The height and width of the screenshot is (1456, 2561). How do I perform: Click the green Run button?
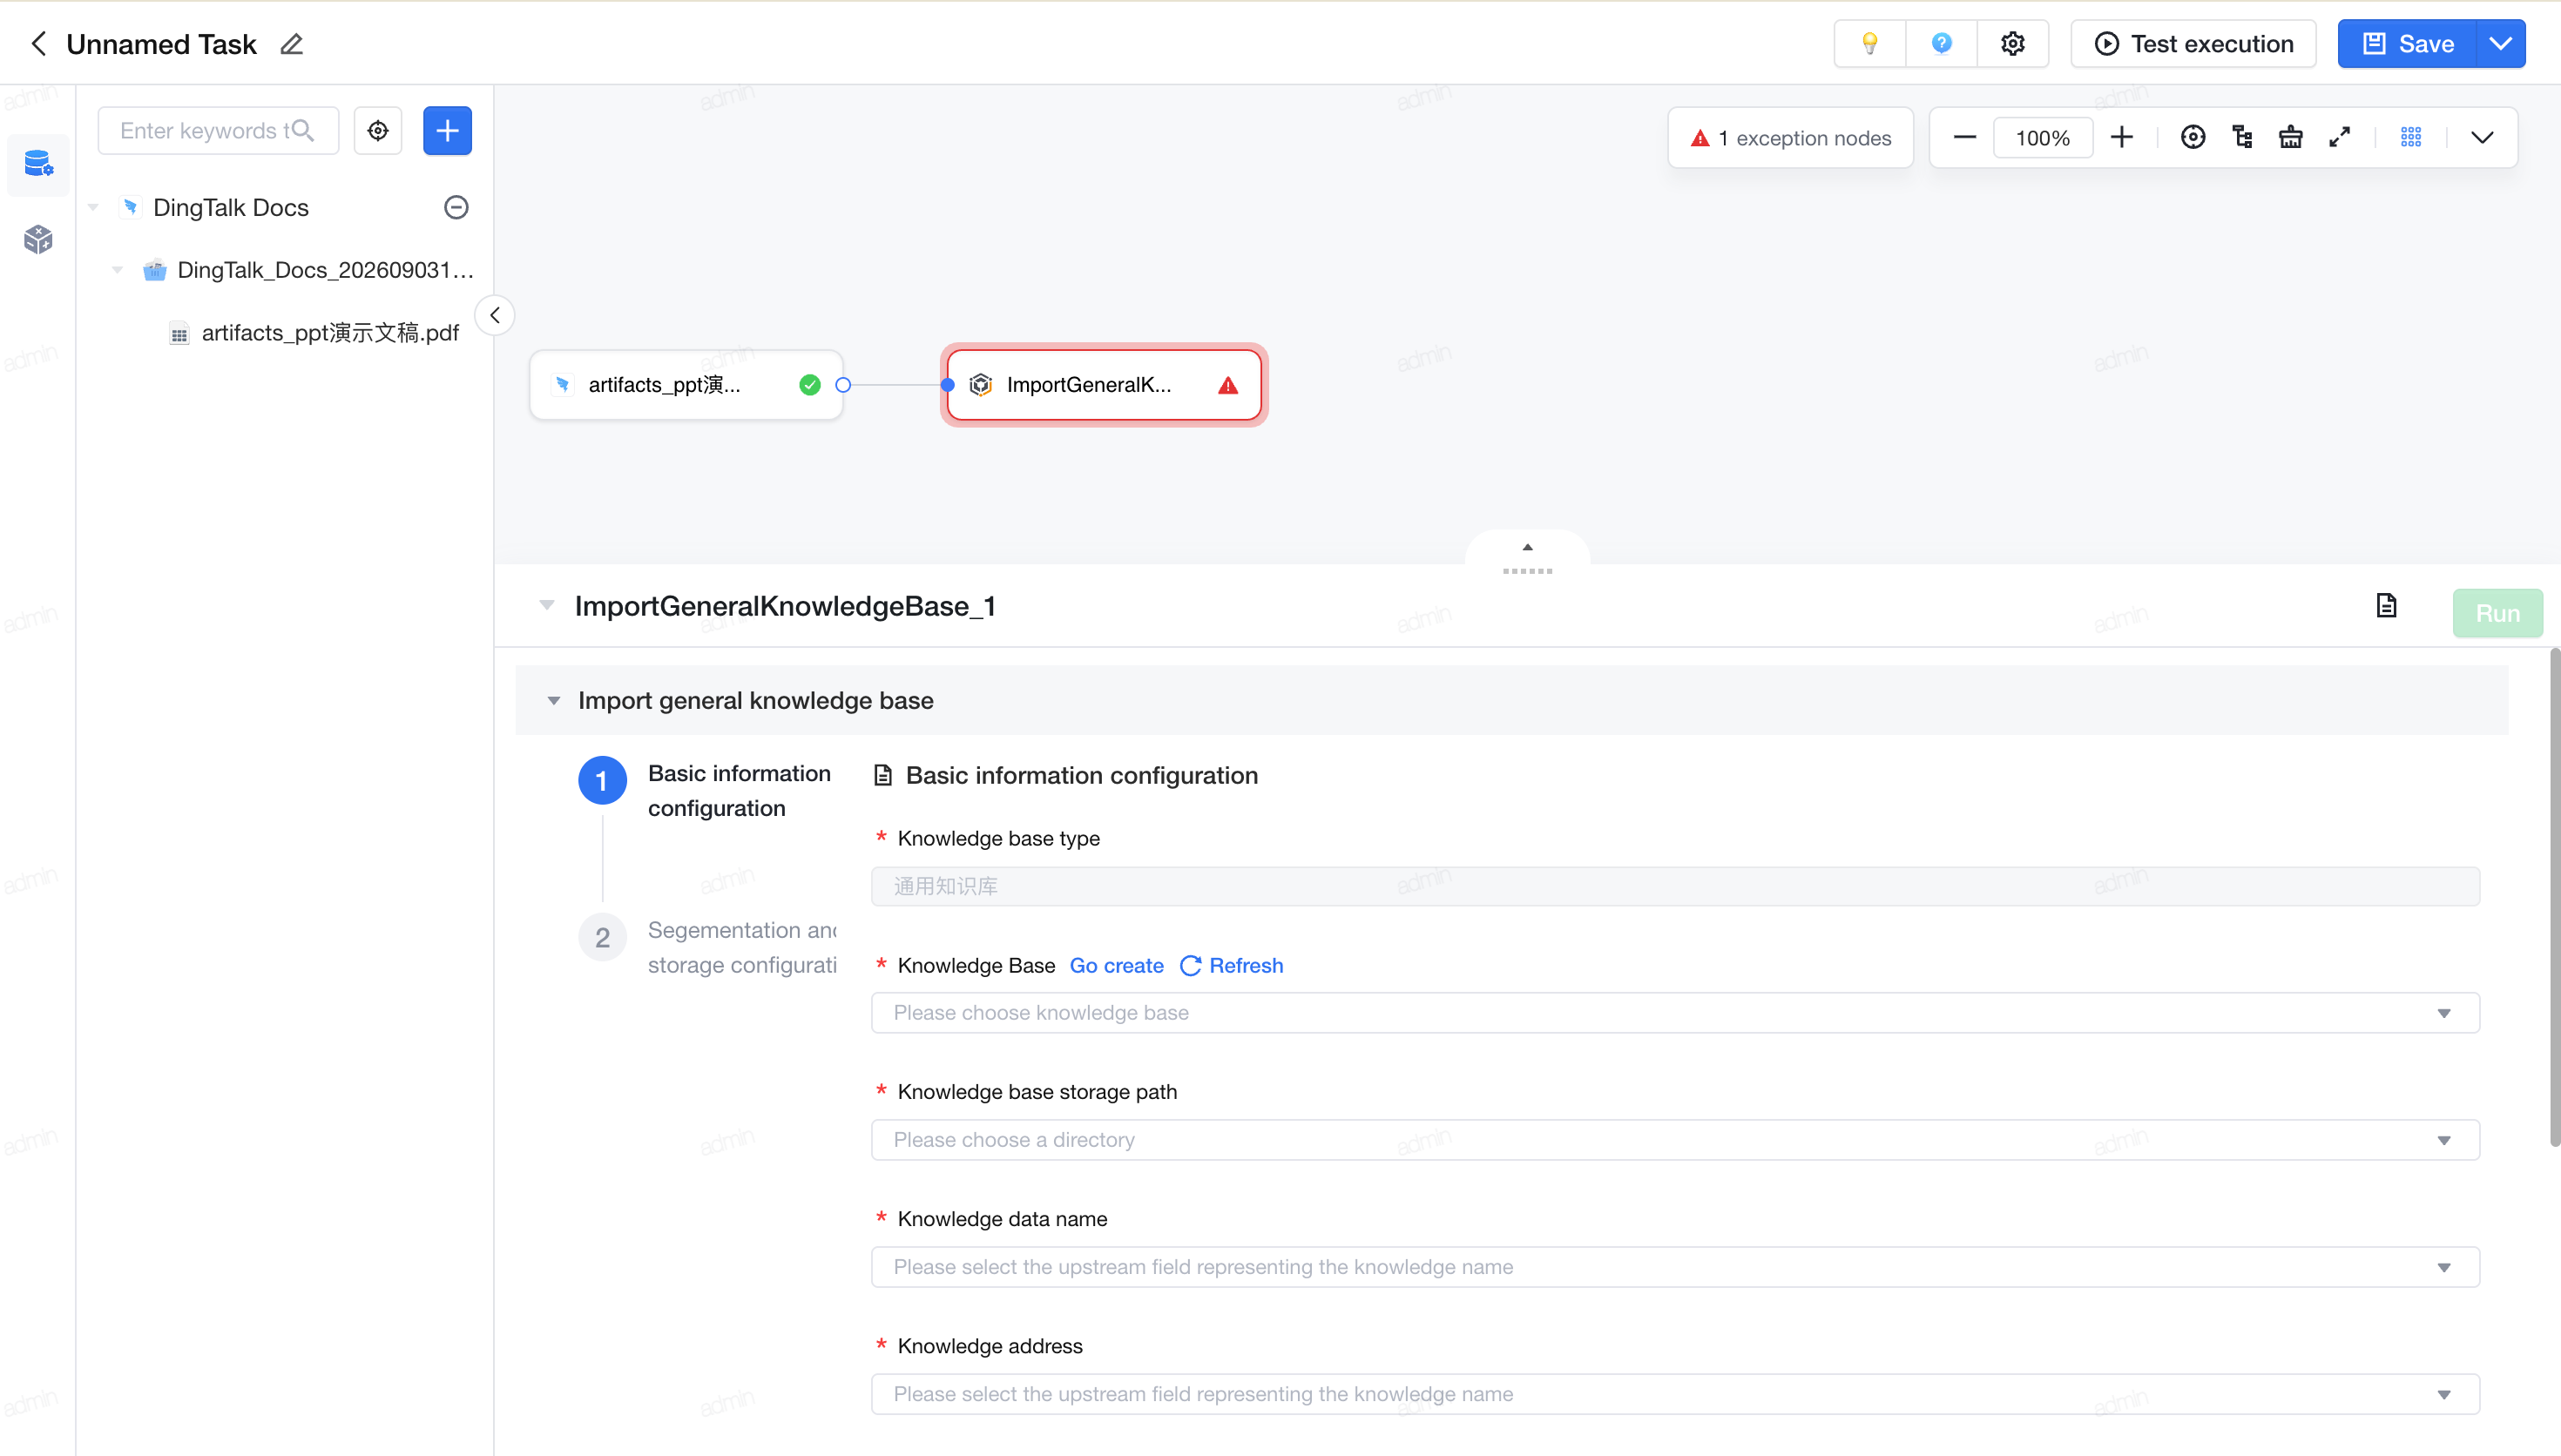(x=2497, y=613)
